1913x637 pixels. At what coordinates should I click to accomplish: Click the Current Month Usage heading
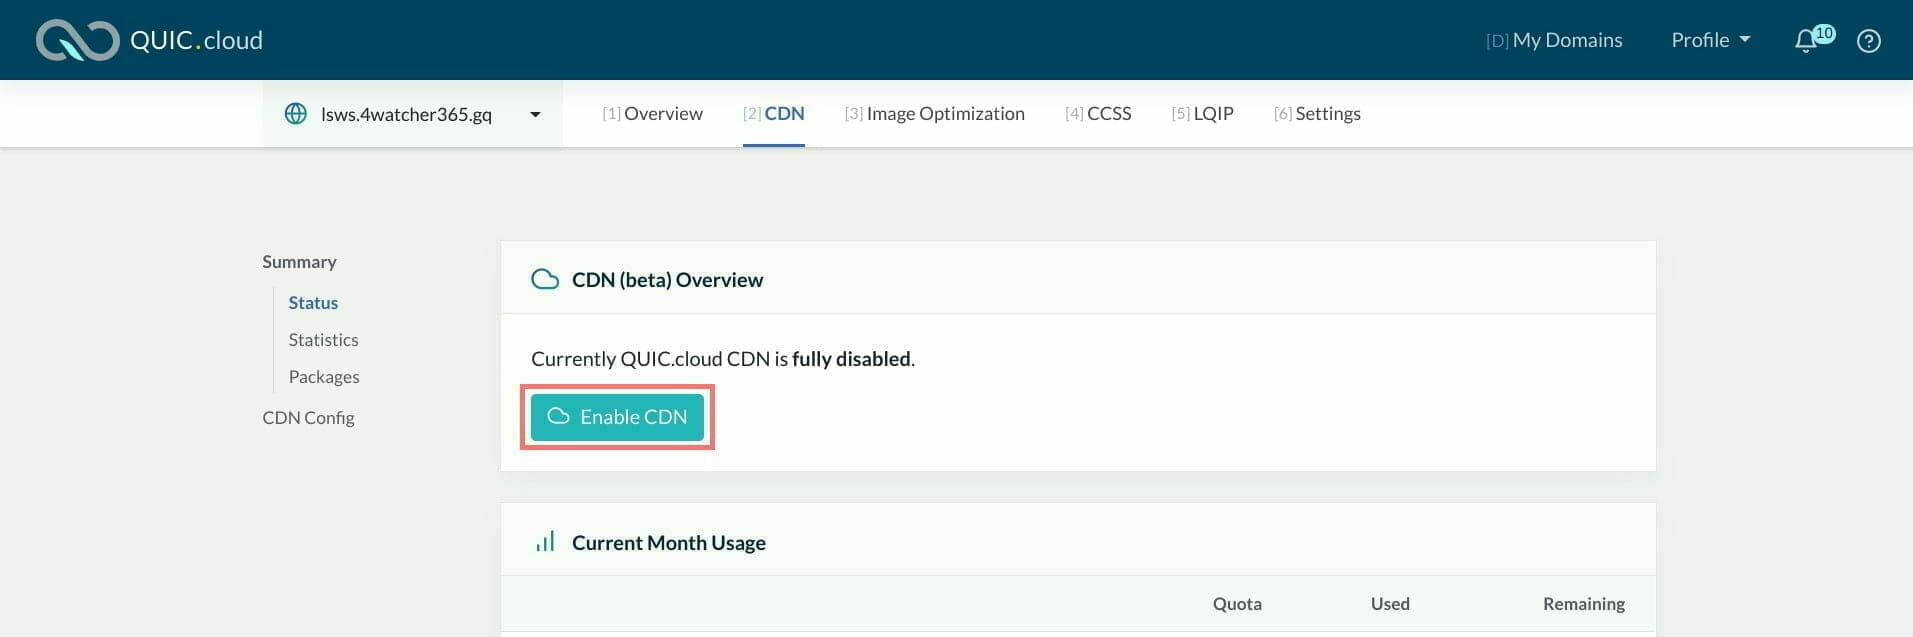click(x=668, y=542)
